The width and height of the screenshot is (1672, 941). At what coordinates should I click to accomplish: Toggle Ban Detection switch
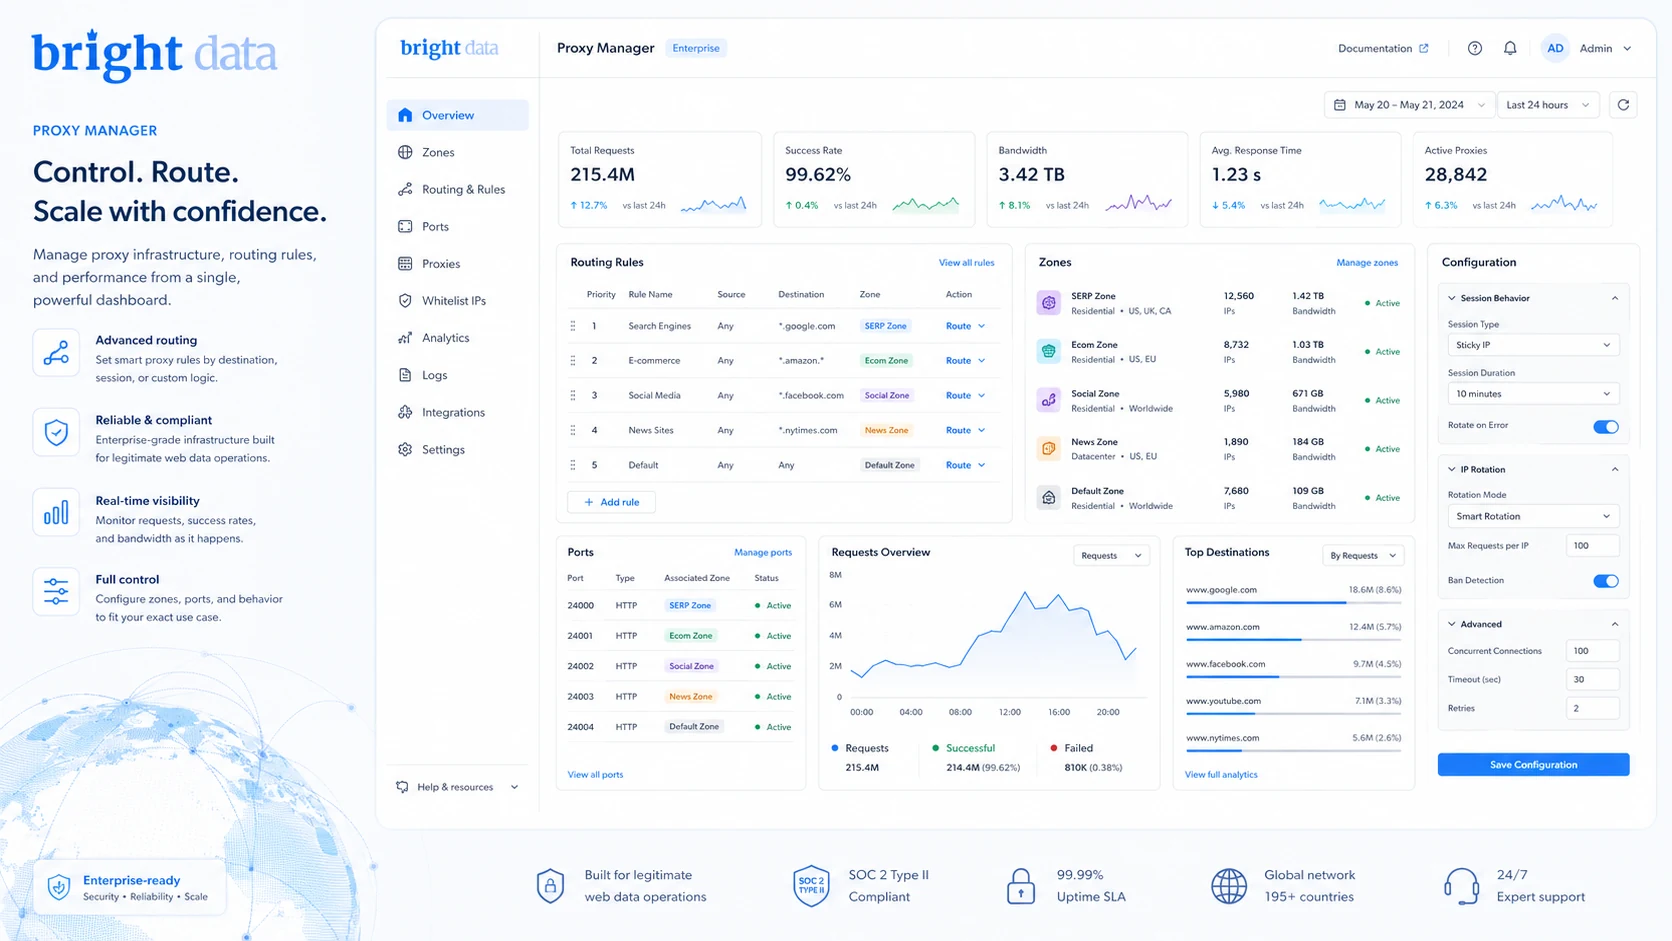1605,581
